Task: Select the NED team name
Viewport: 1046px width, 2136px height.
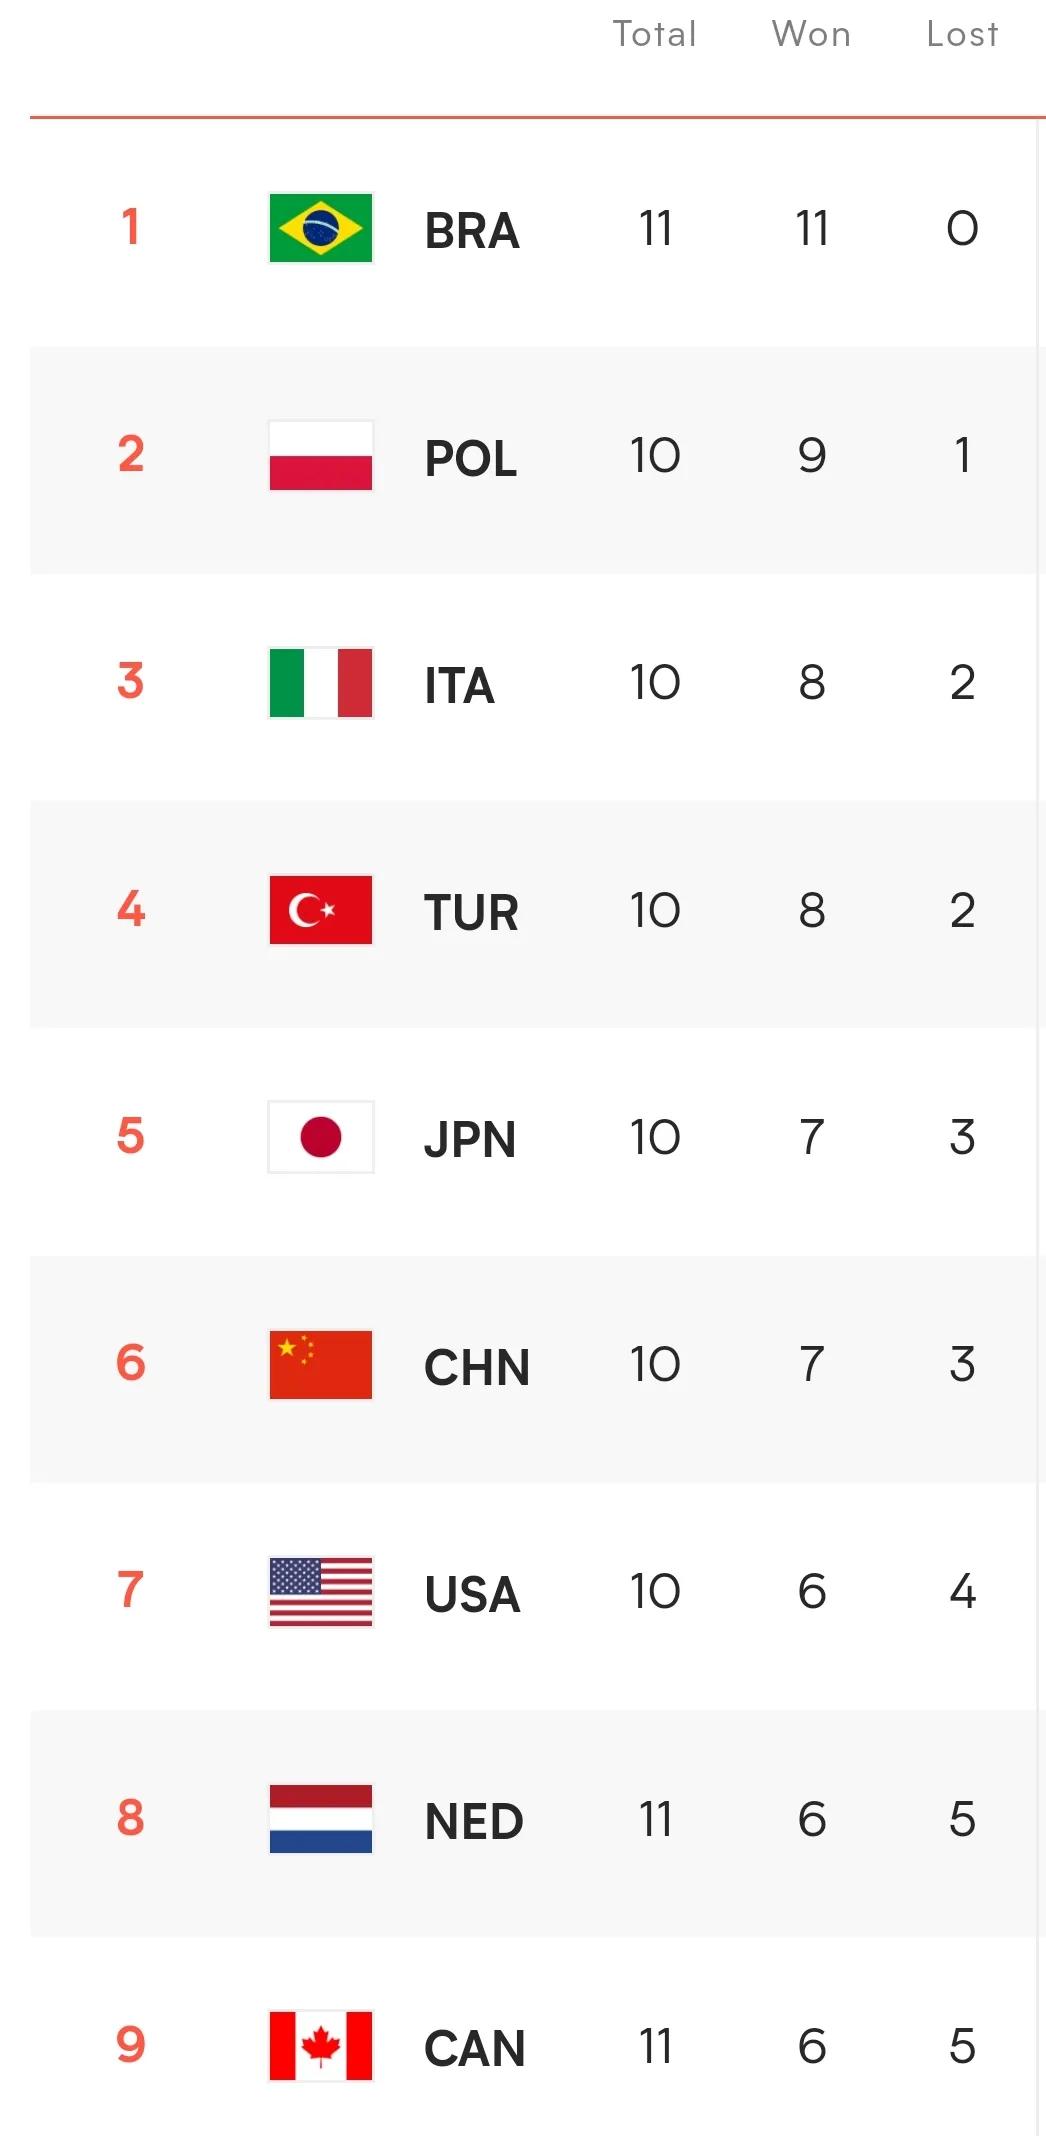Action: [474, 1822]
